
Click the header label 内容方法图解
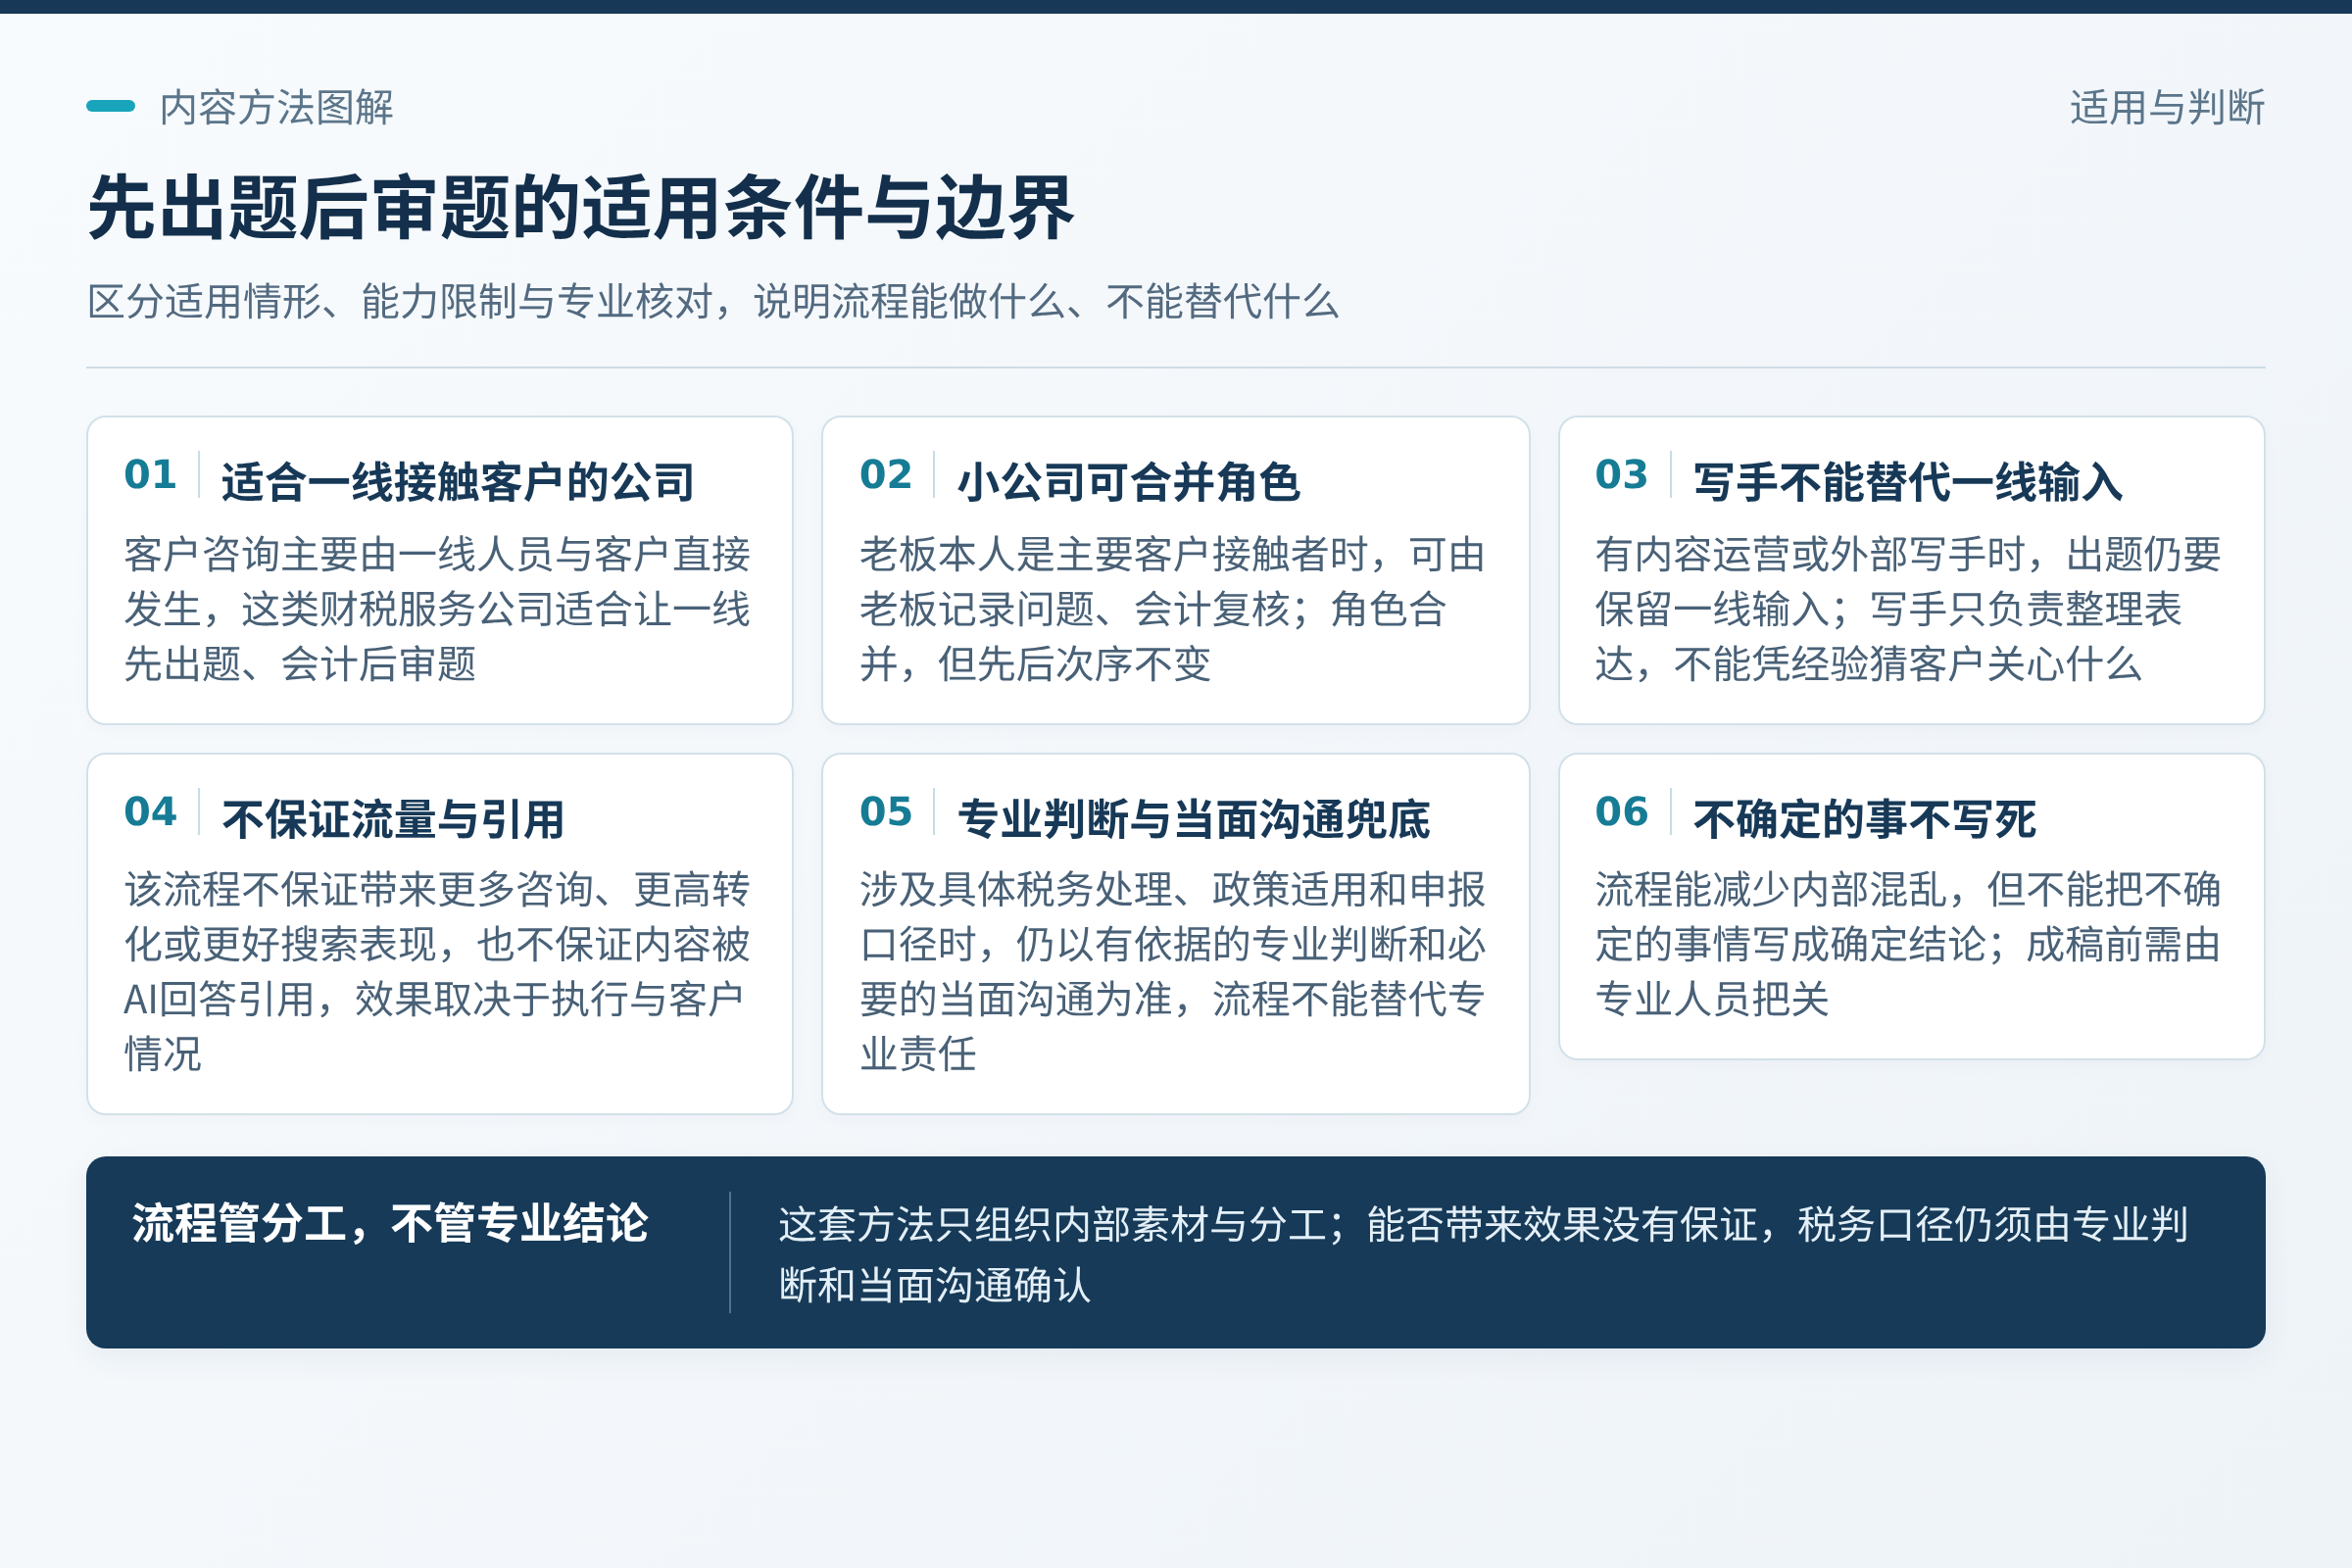point(276,107)
